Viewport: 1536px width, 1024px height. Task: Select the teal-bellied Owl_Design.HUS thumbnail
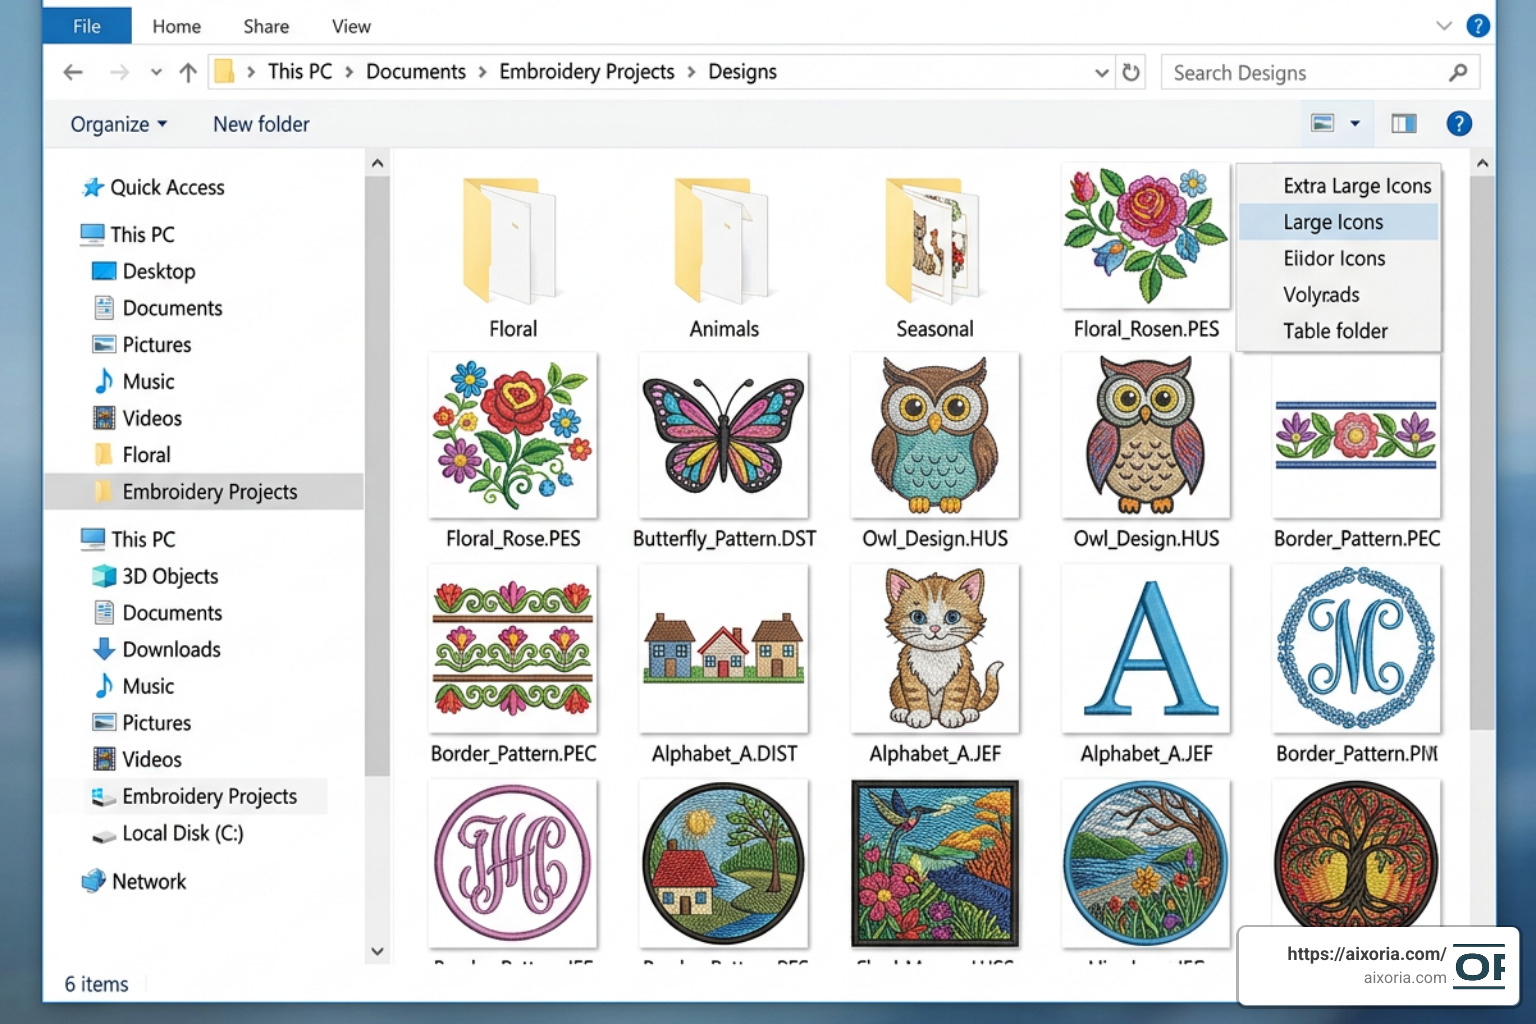[x=935, y=435]
